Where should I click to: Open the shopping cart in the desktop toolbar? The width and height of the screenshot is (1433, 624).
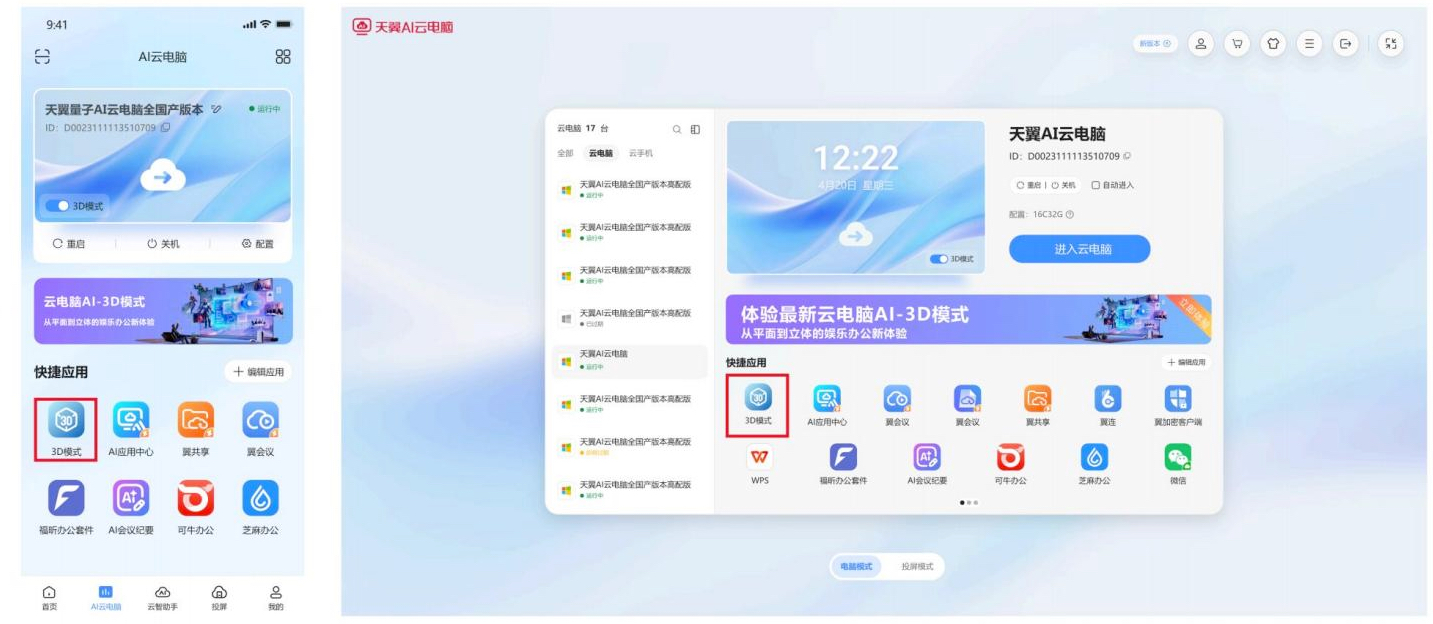click(x=1237, y=44)
